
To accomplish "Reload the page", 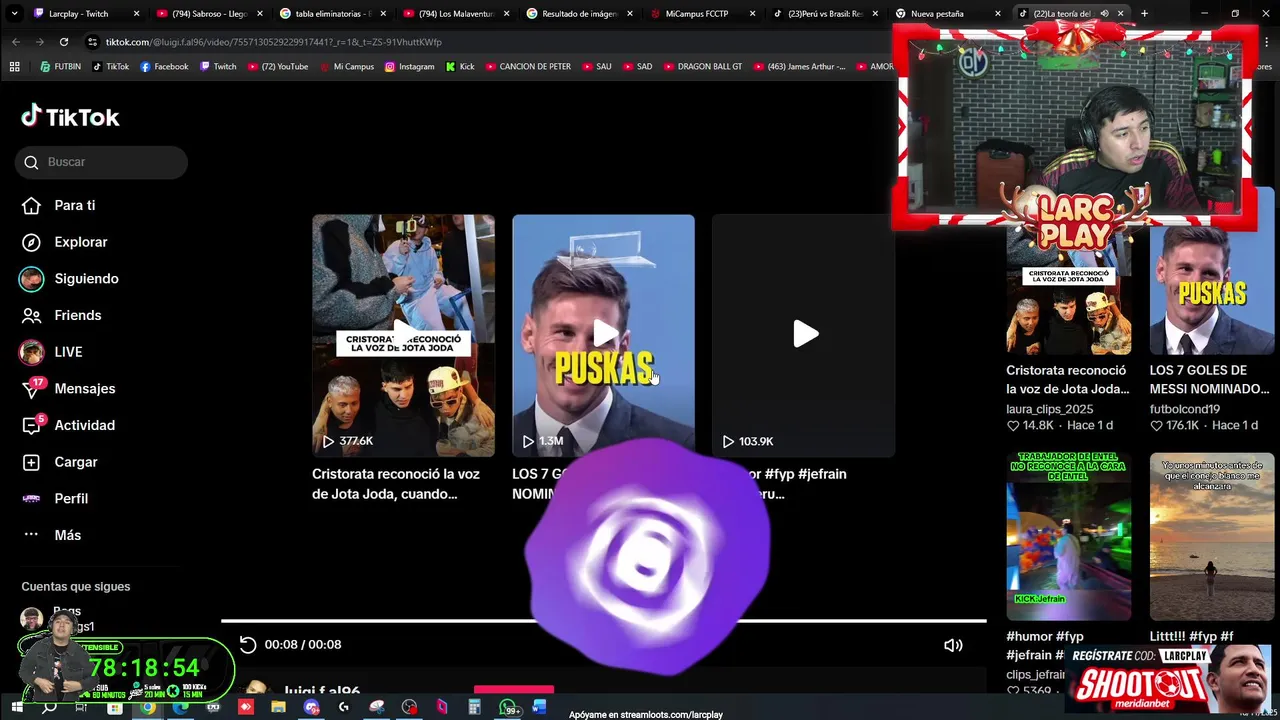I will pos(64,42).
